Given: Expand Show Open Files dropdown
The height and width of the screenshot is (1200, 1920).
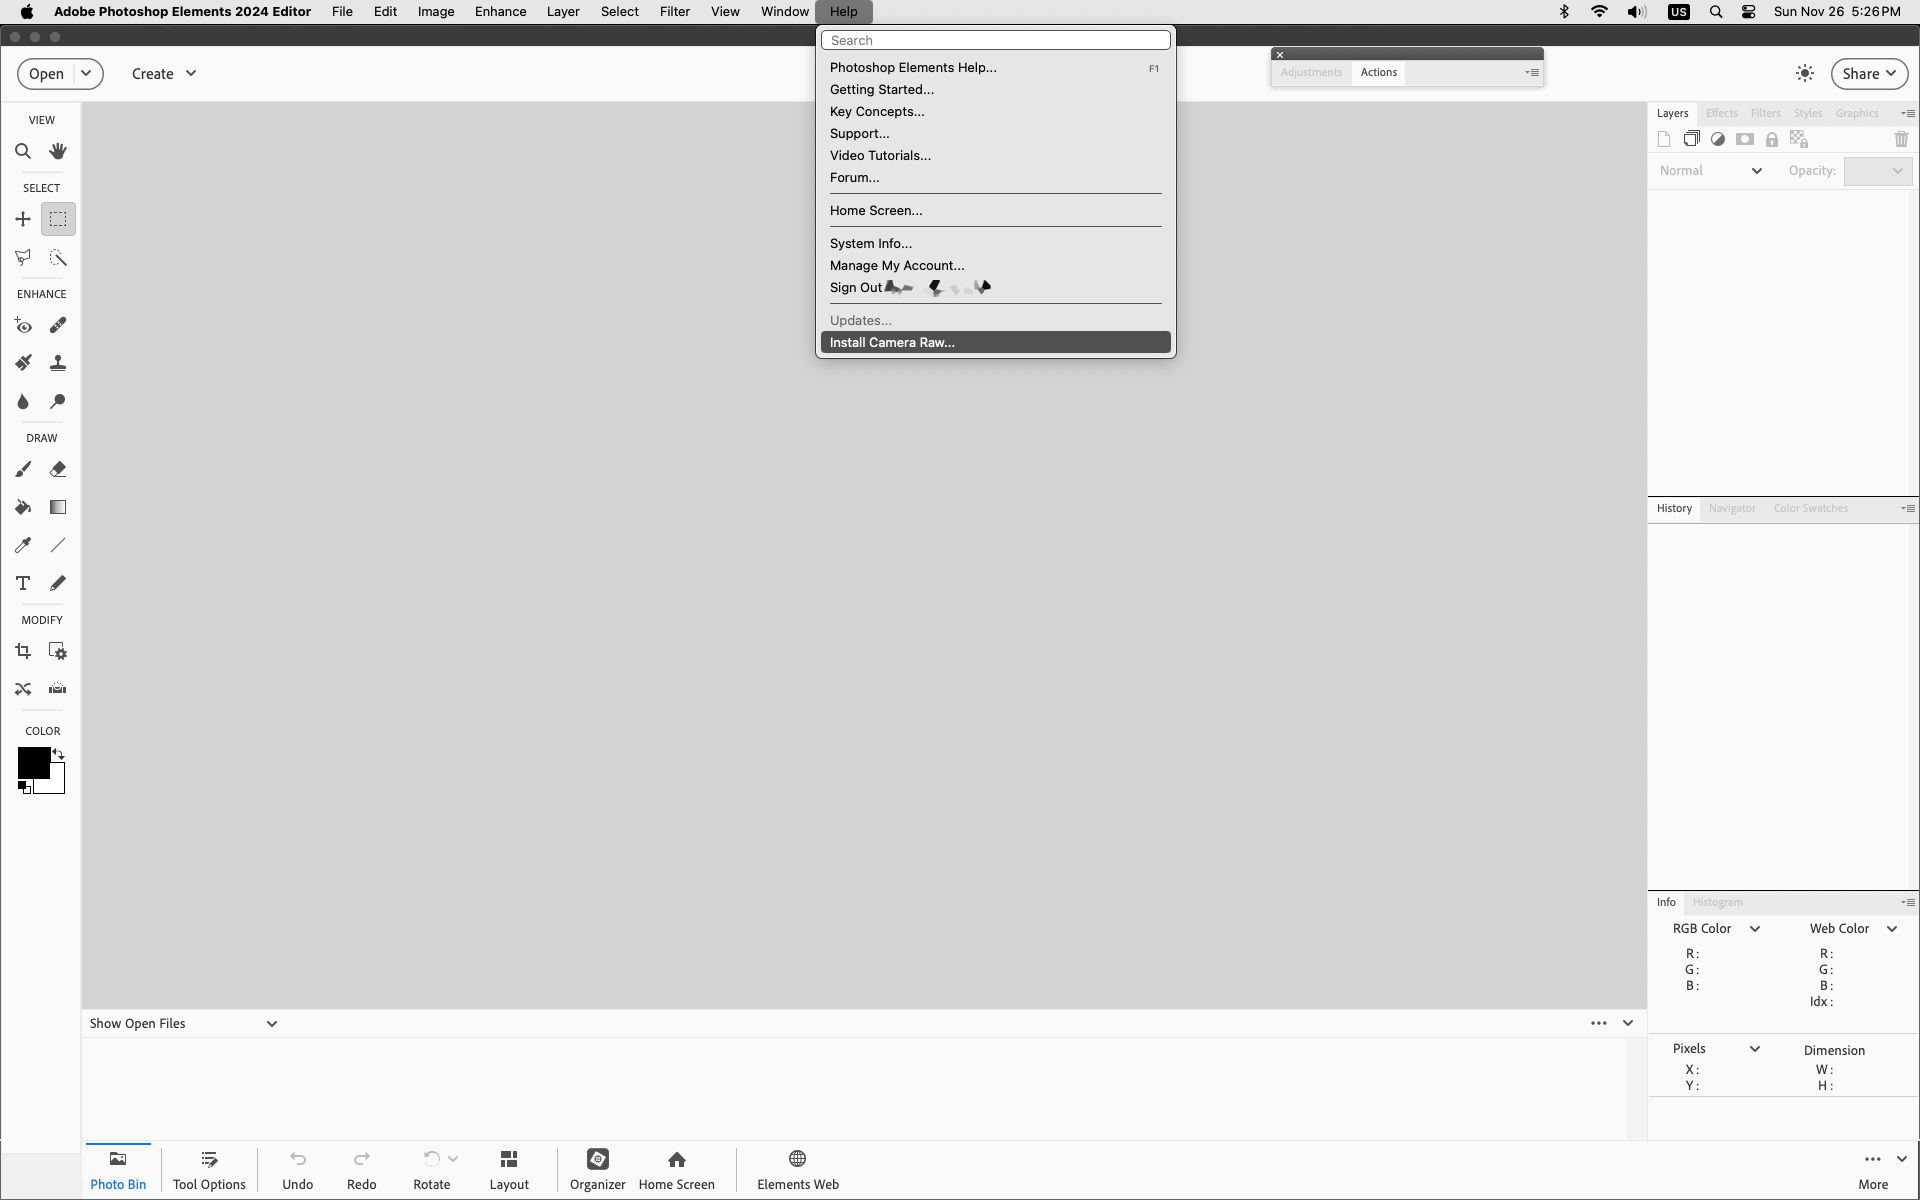Looking at the screenshot, I should [271, 1023].
